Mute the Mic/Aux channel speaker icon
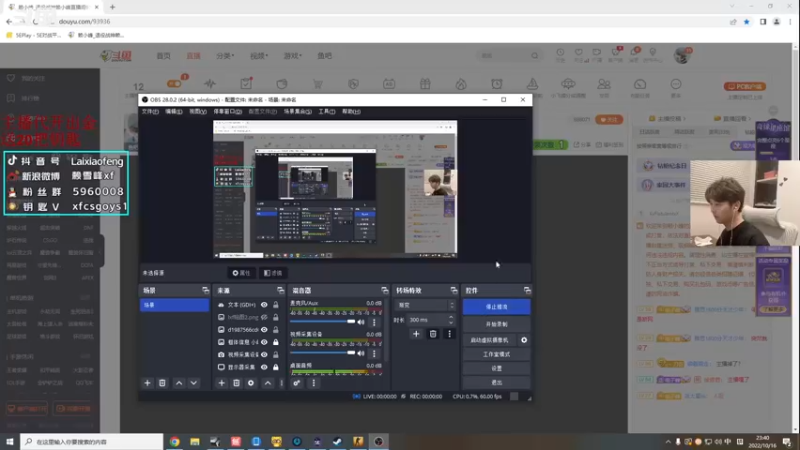 click(361, 322)
